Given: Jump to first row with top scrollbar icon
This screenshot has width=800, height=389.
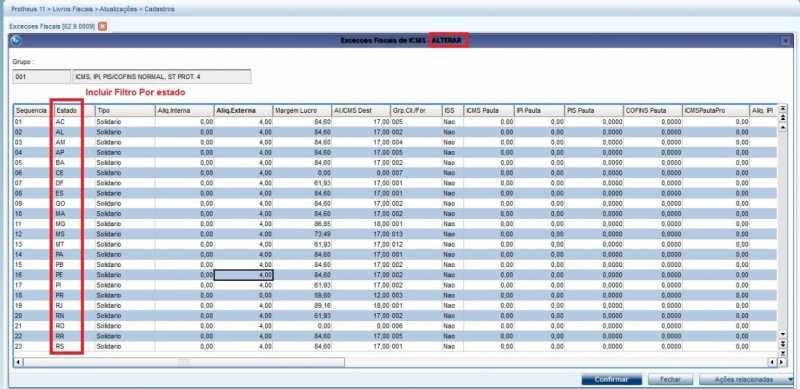Looking at the screenshot, I should (783, 108).
